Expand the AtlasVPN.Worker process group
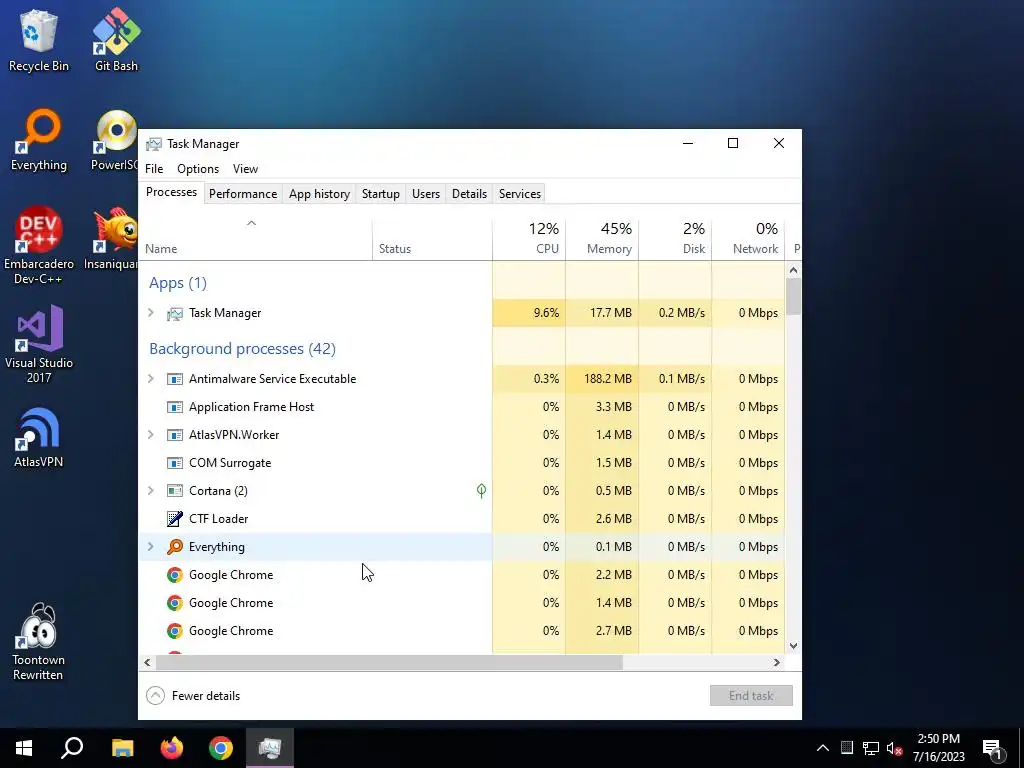1024x768 pixels. 151,435
